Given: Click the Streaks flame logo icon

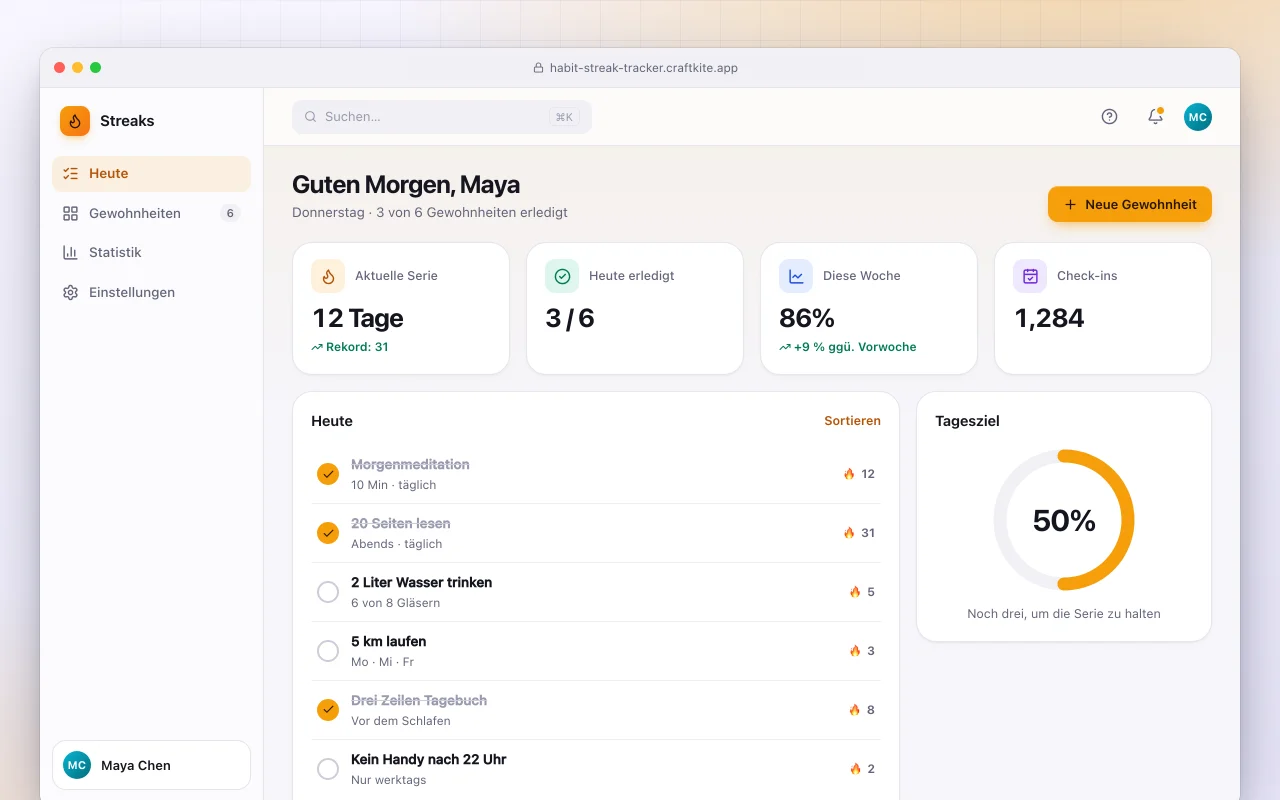Looking at the screenshot, I should [75, 121].
